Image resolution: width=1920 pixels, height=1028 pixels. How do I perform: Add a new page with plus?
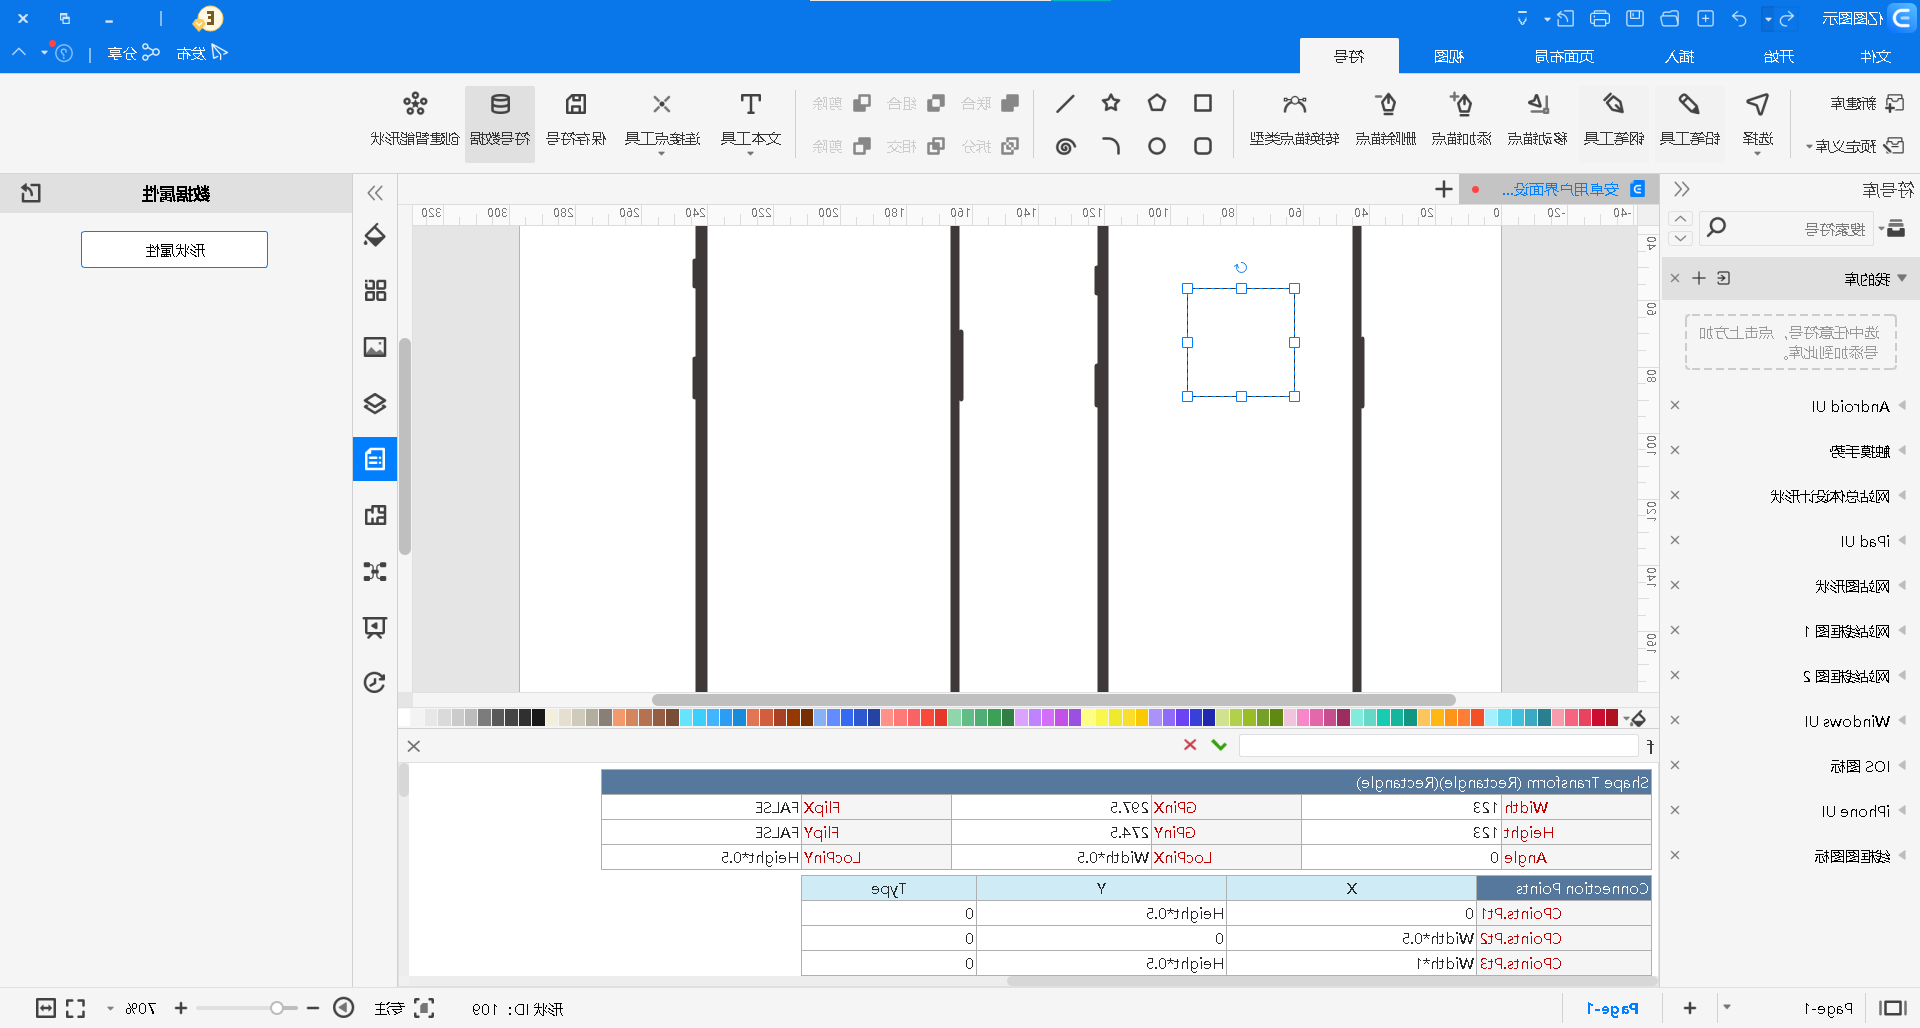coord(1690,1008)
